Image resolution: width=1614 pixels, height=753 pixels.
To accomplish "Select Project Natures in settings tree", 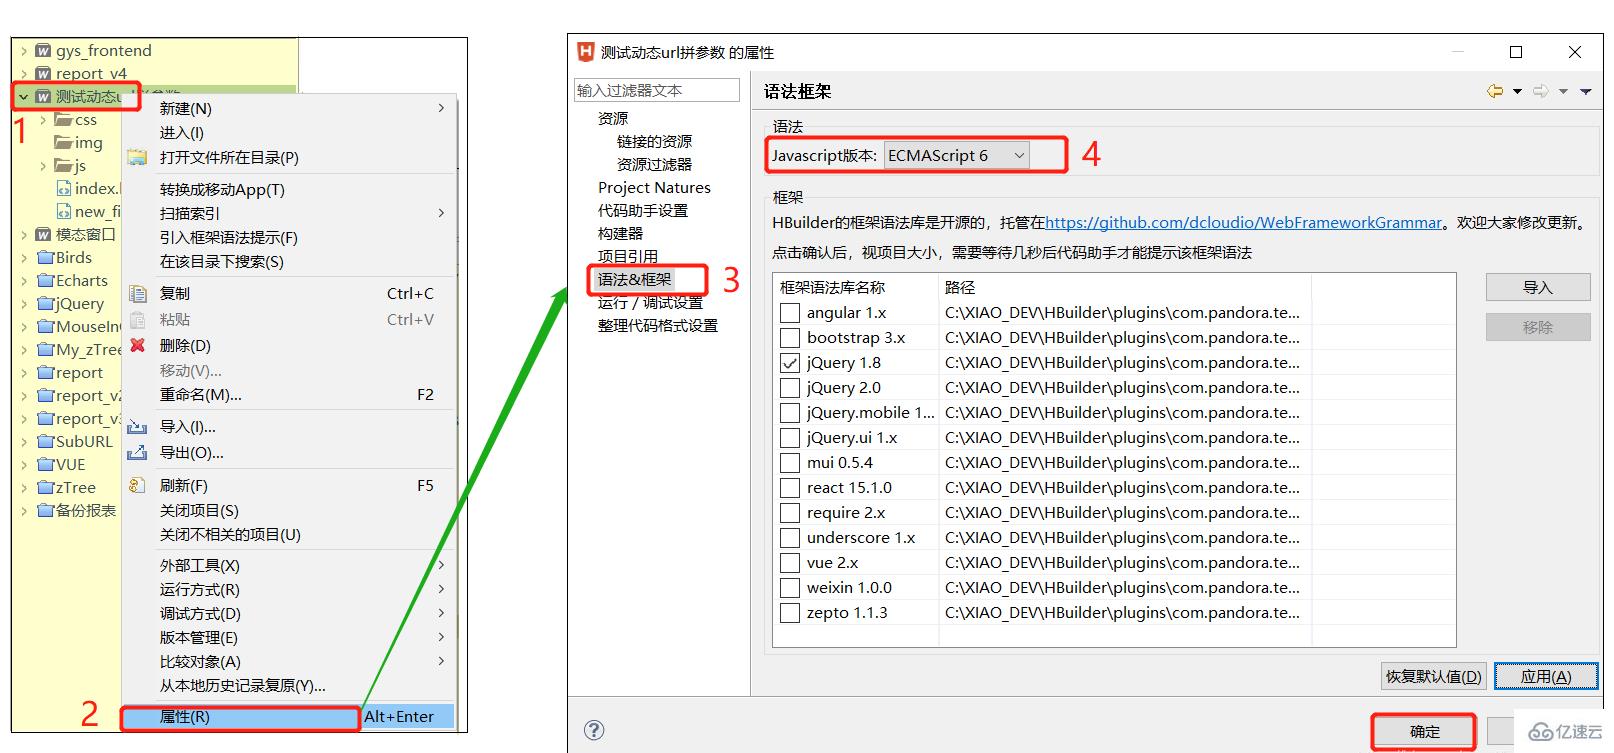I will 654,188.
